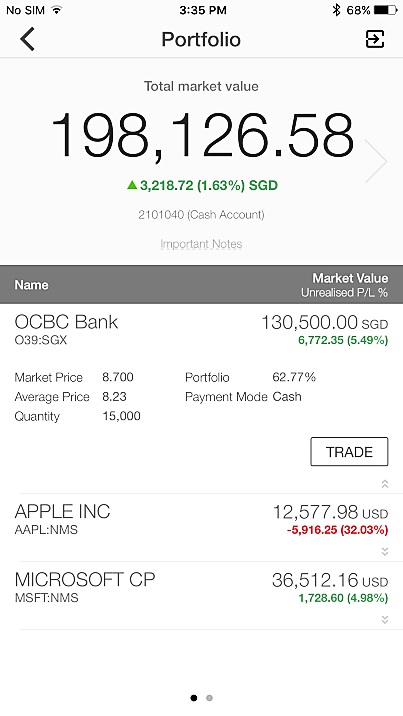403x716 pixels.
Task: Sort by the Name column header
Action: tap(31, 285)
